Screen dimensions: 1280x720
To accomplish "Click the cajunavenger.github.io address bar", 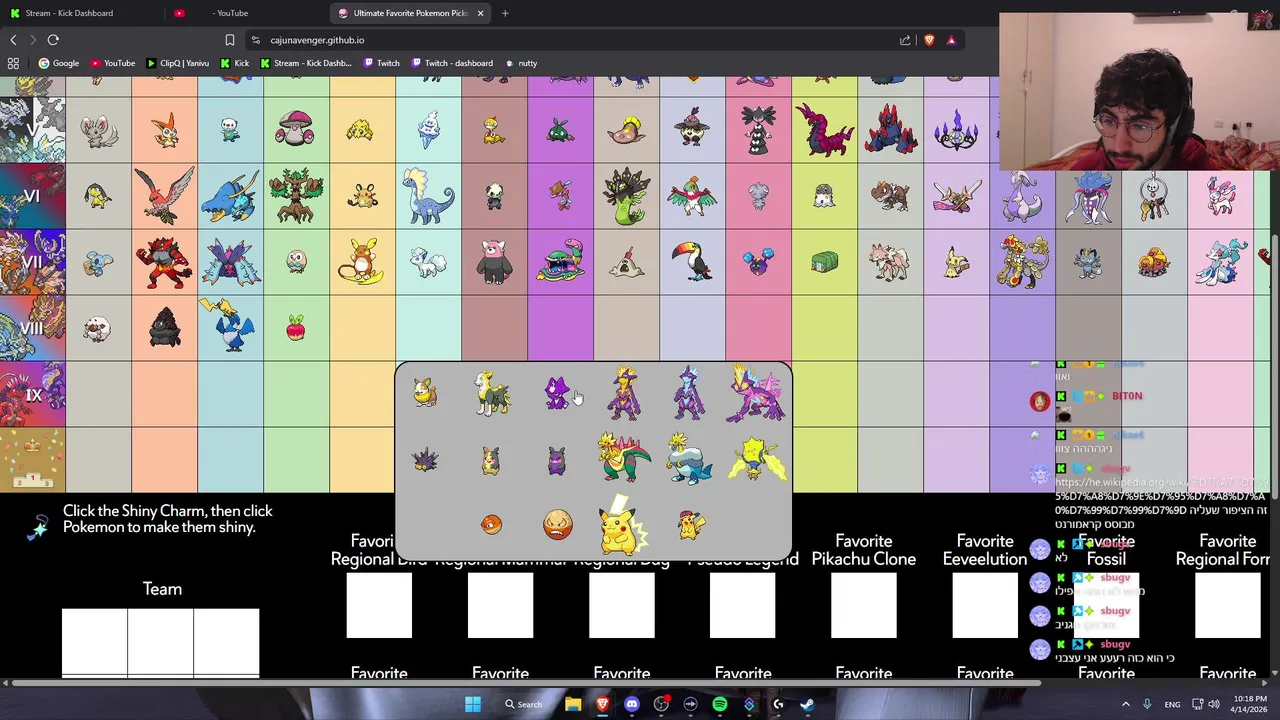I will pos(570,40).
